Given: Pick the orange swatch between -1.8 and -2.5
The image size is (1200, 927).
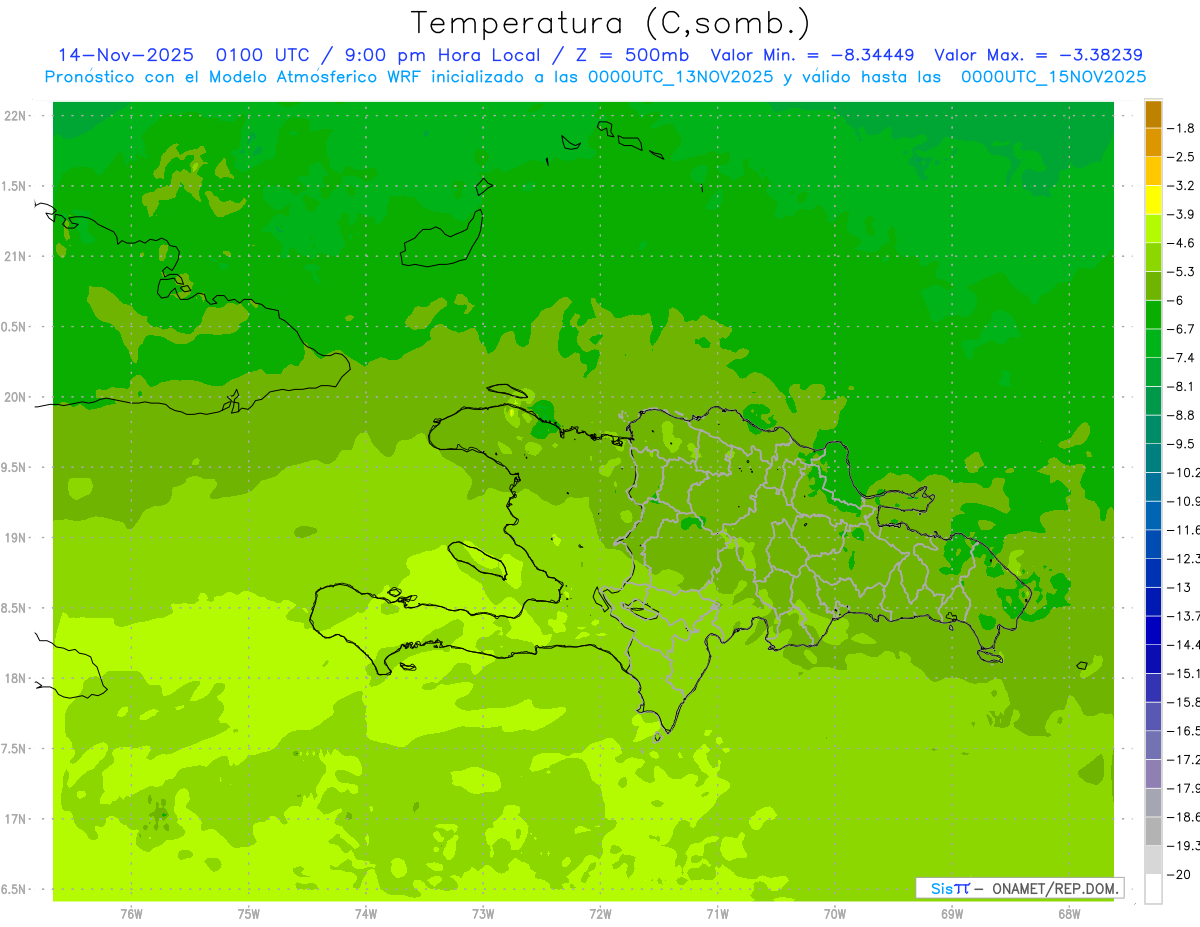Looking at the screenshot, I should pyautogui.click(x=1153, y=142).
